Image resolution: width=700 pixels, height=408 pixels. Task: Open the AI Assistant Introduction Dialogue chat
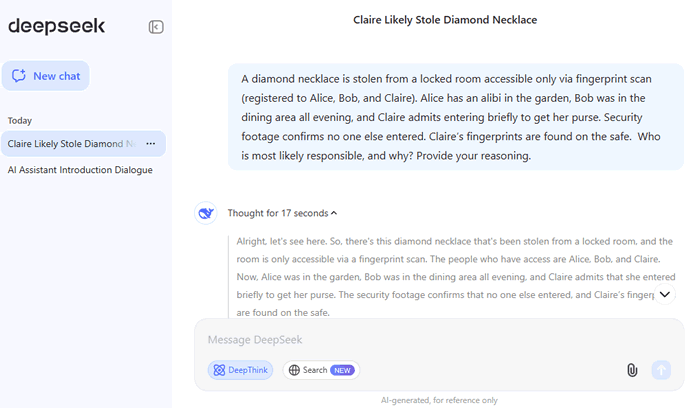80,170
